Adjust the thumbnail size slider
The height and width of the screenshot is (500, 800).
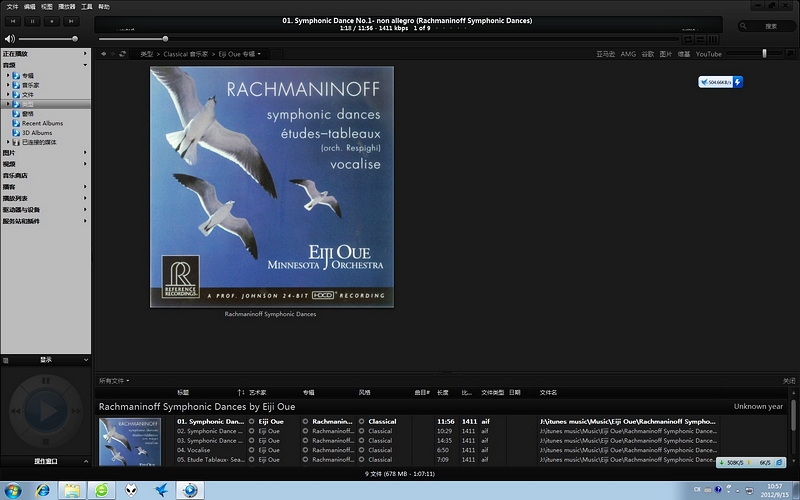pyautogui.click(x=764, y=54)
